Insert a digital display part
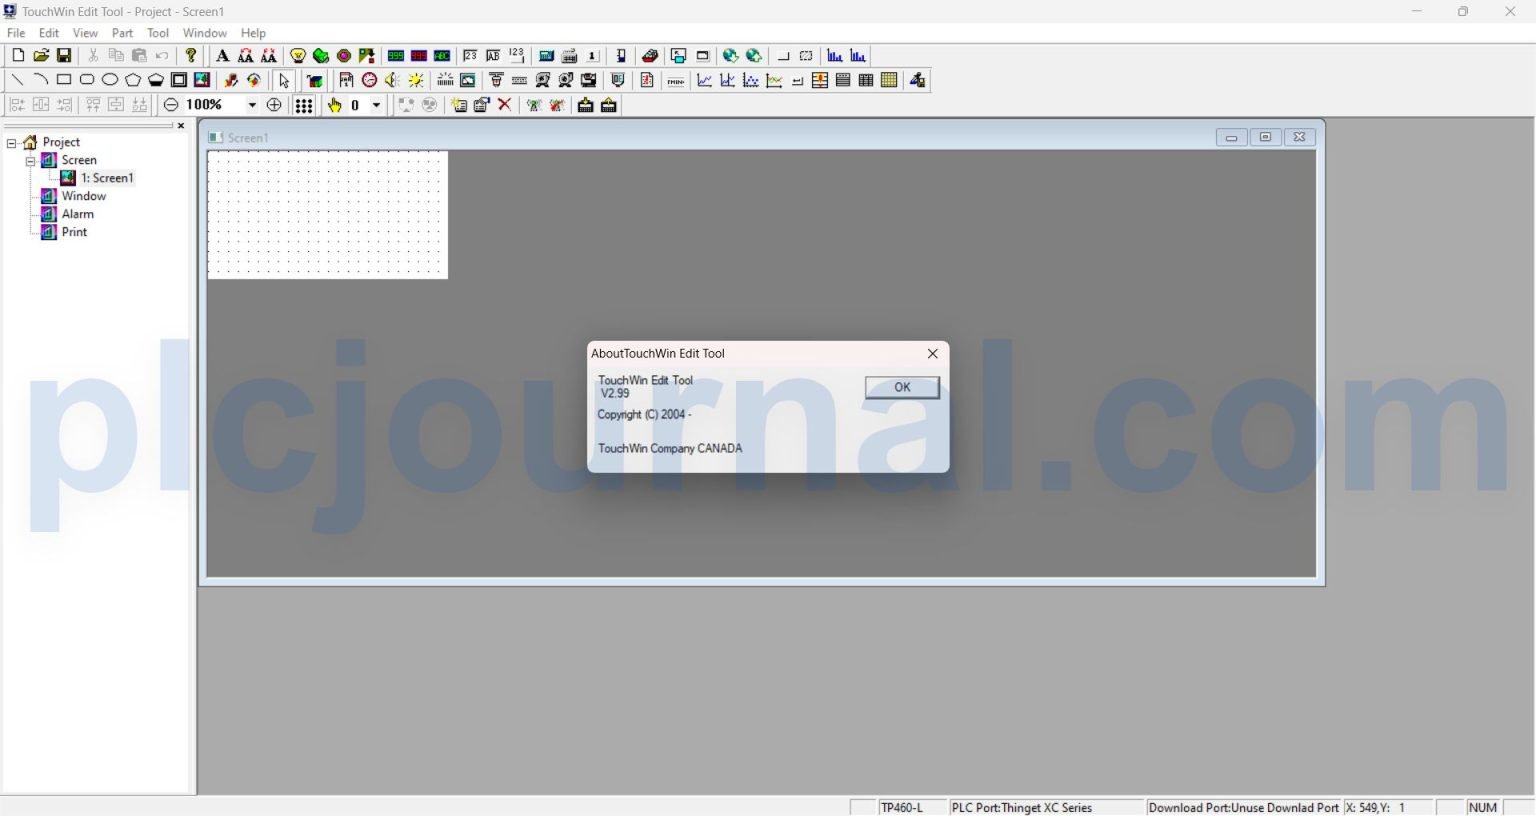Image resolution: width=1536 pixels, height=816 pixels. pos(396,55)
